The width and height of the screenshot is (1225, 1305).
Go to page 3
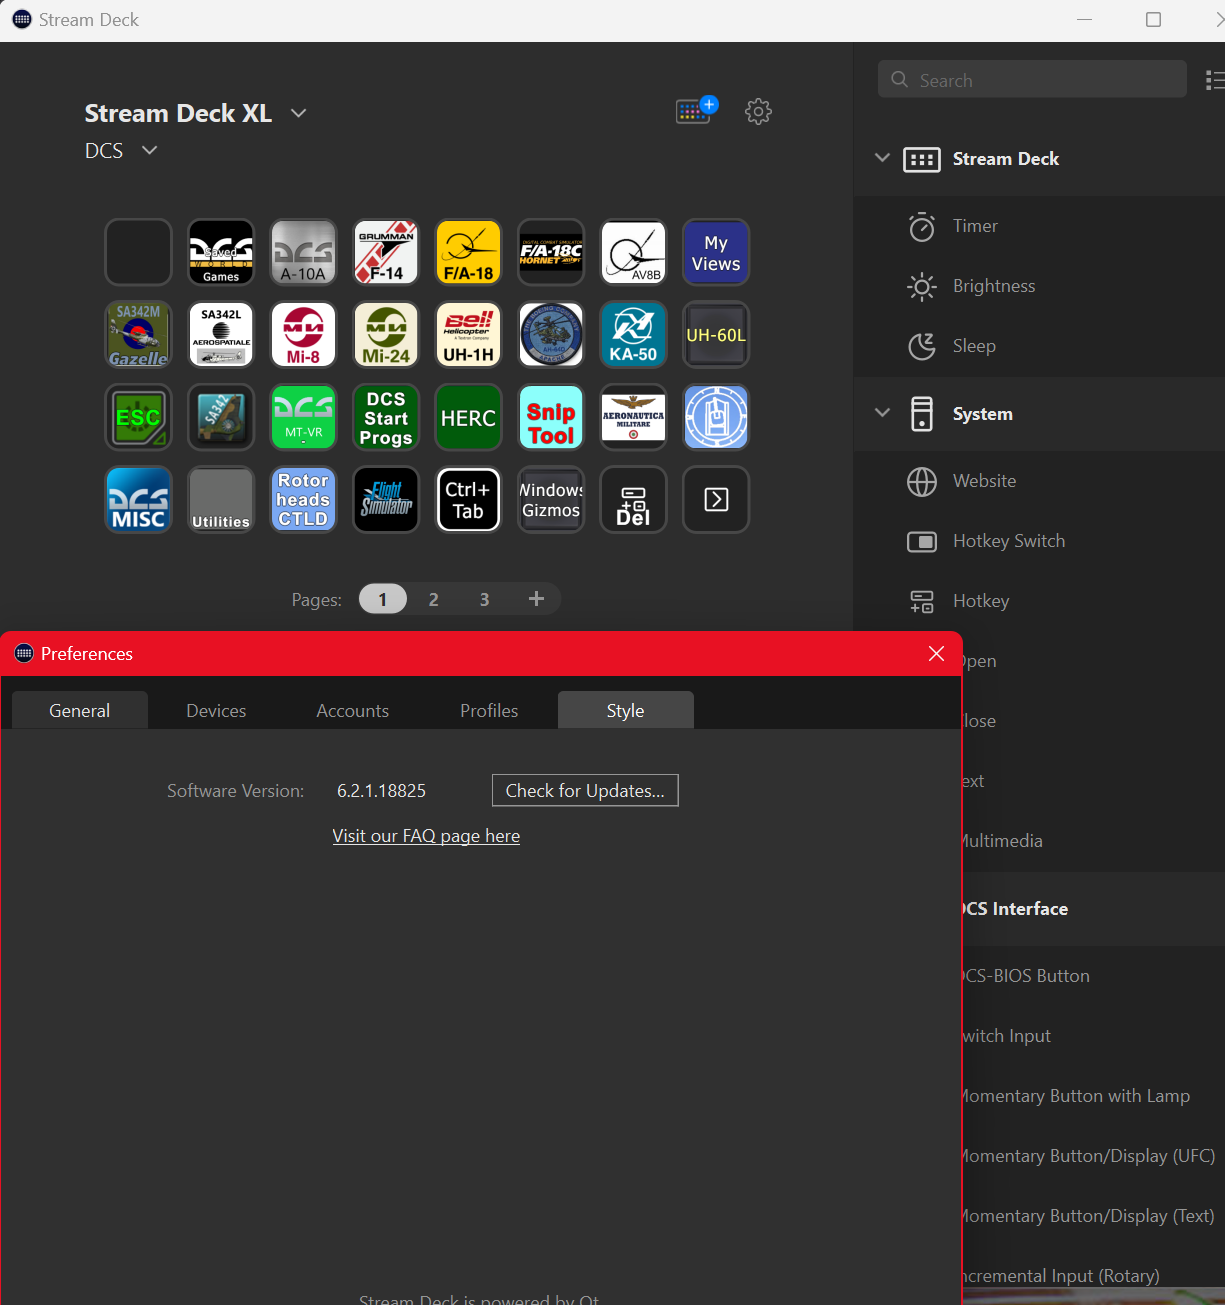point(485,599)
